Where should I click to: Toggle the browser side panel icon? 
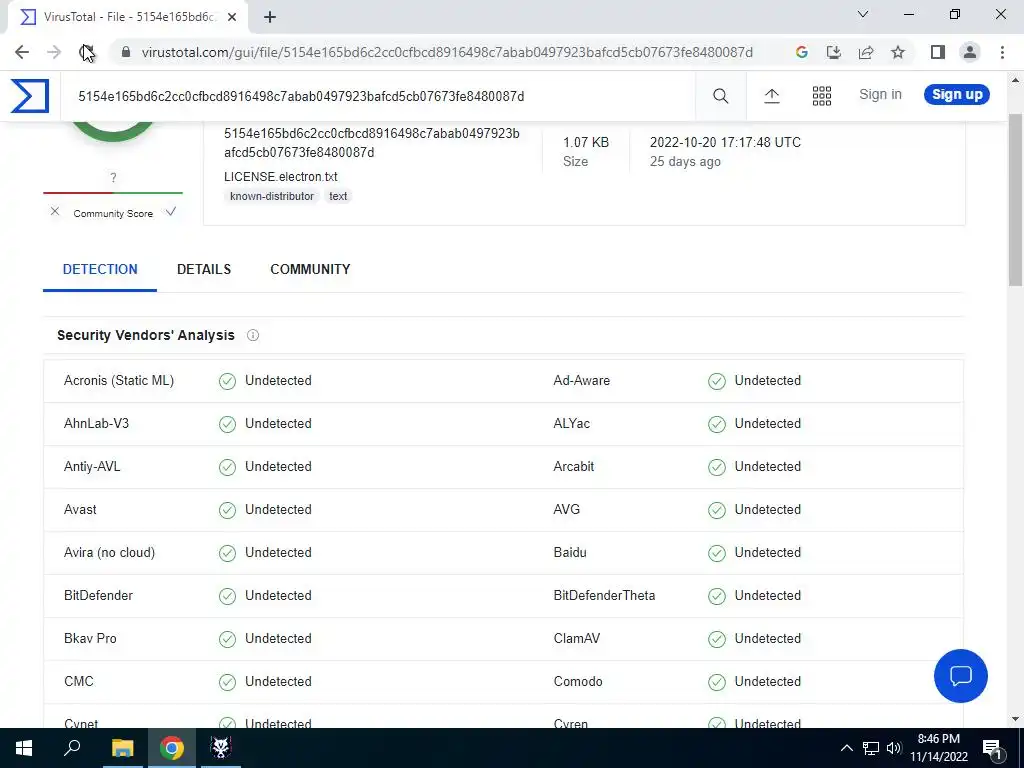[938, 52]
